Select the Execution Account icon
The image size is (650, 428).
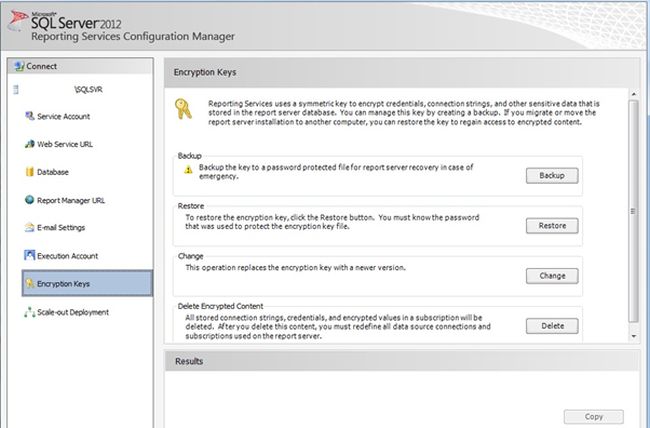[x=29, y=256]
